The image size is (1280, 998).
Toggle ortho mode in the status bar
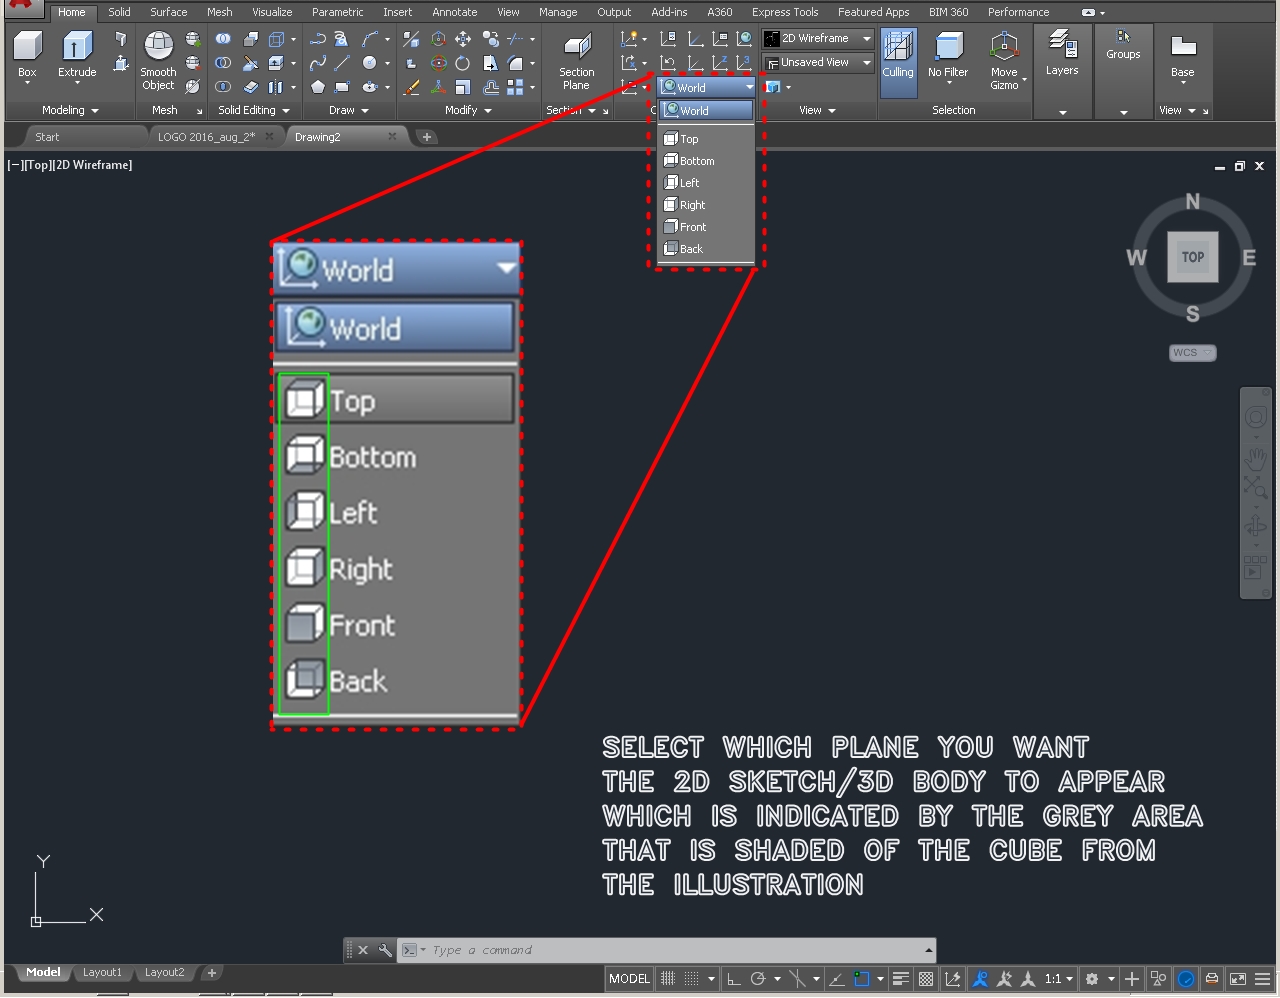(733, 978)
